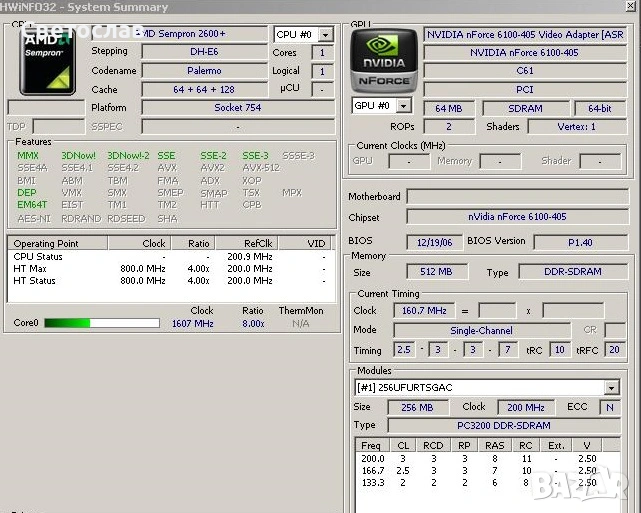Click the BIOS version P1.40 field
Image resolution: width=641 pixels, height=513 pixels.
coord(579,242)
